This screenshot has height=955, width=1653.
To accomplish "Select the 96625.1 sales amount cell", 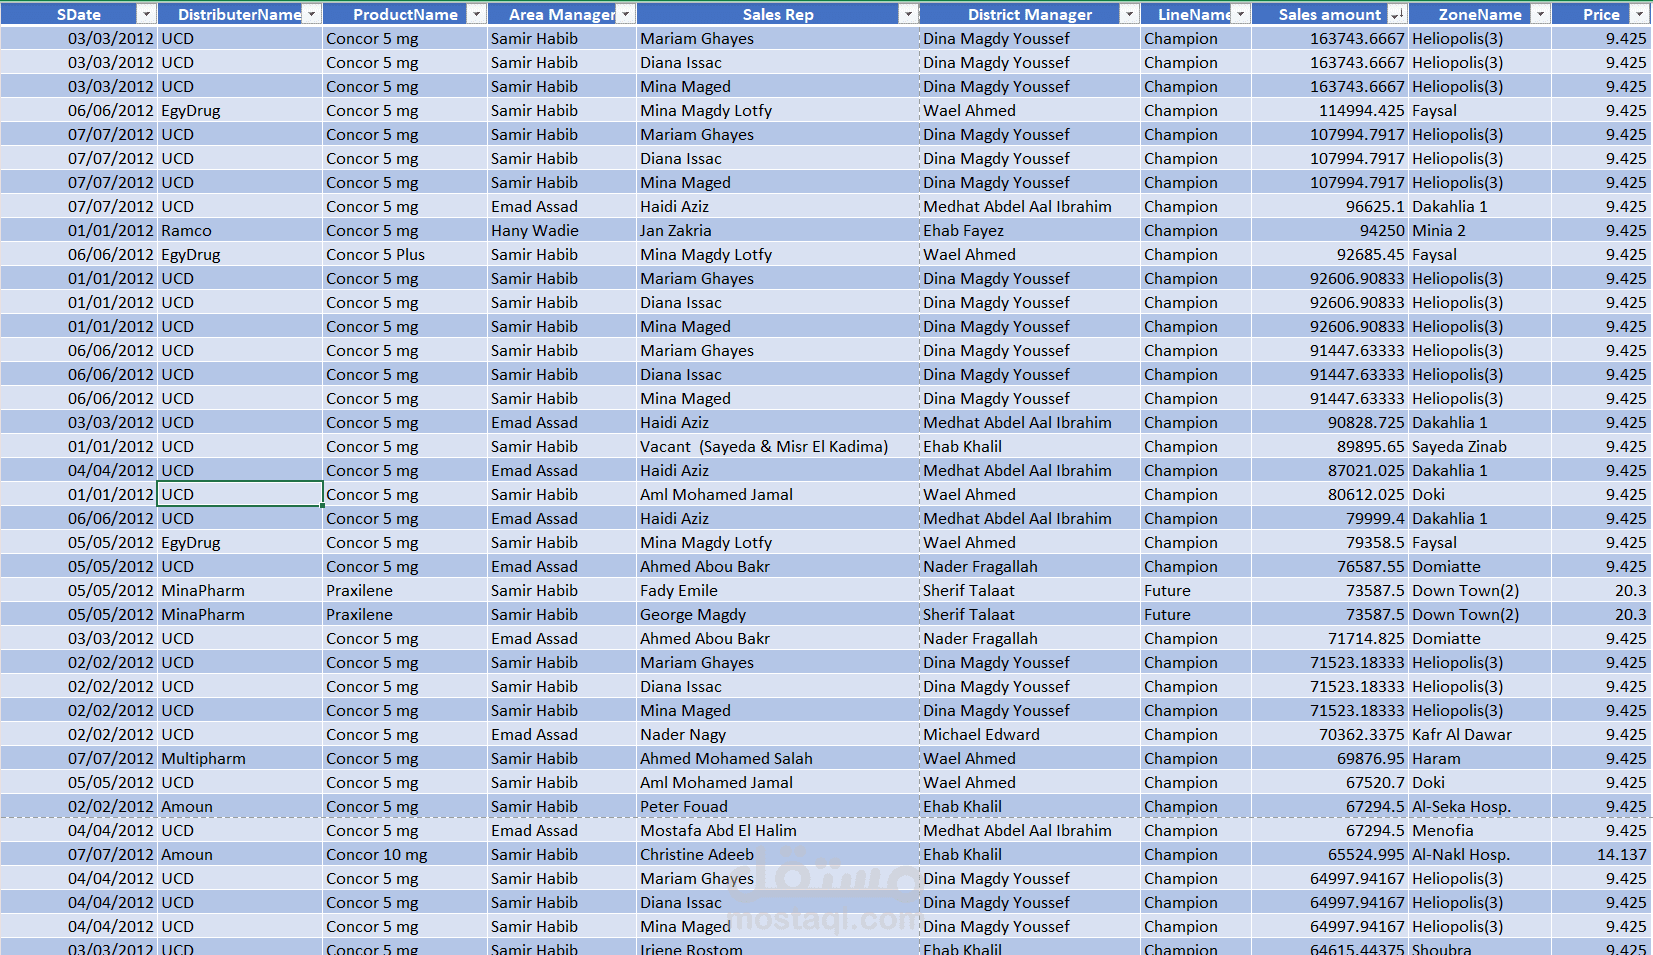I will [1330, 206].
